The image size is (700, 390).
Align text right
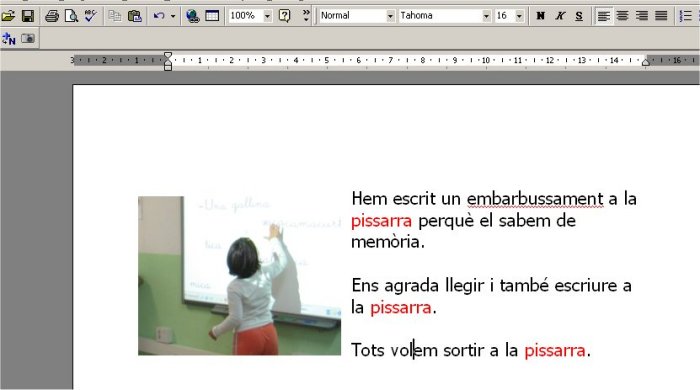coord(642,16)
